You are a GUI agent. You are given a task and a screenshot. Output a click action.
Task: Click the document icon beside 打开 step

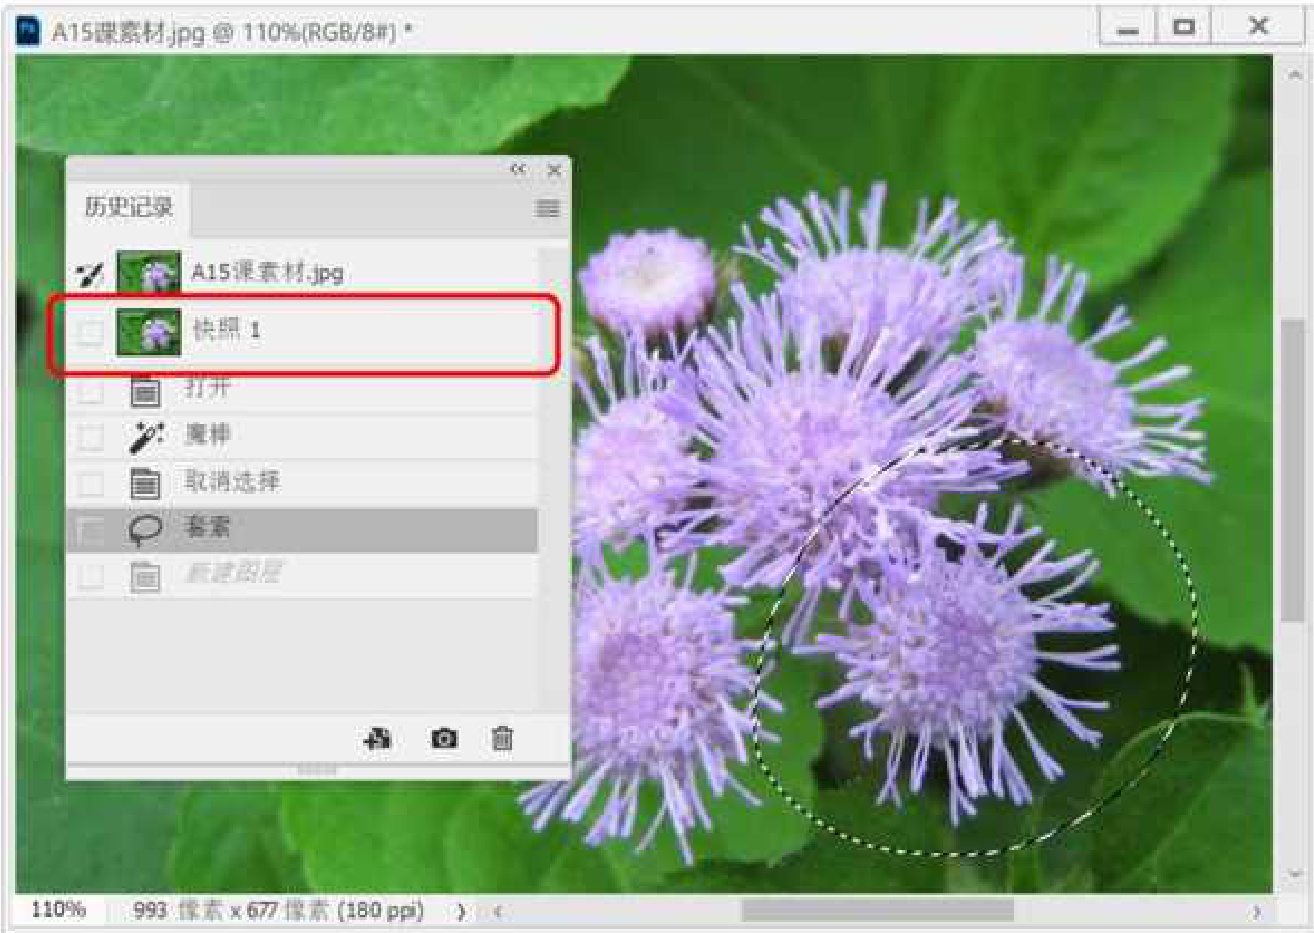(146, 390)
